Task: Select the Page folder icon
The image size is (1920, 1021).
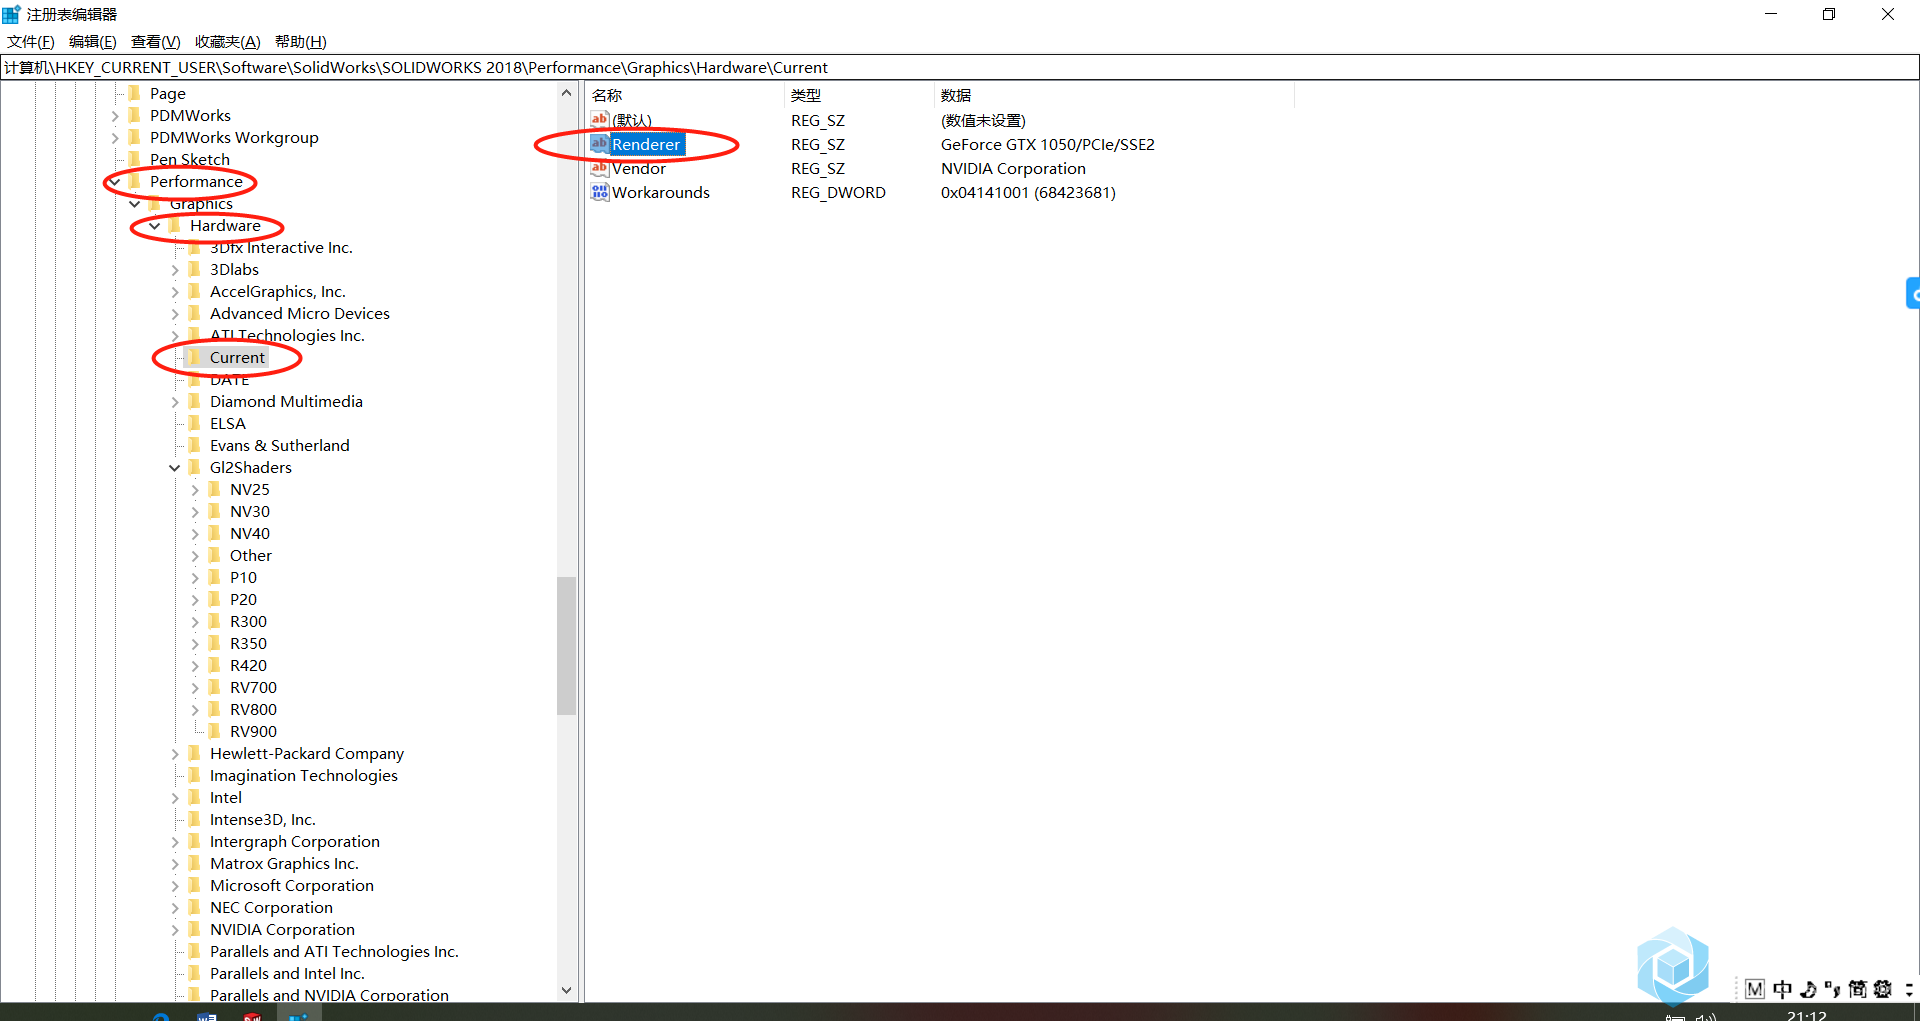Action: [x=135, y=93]
